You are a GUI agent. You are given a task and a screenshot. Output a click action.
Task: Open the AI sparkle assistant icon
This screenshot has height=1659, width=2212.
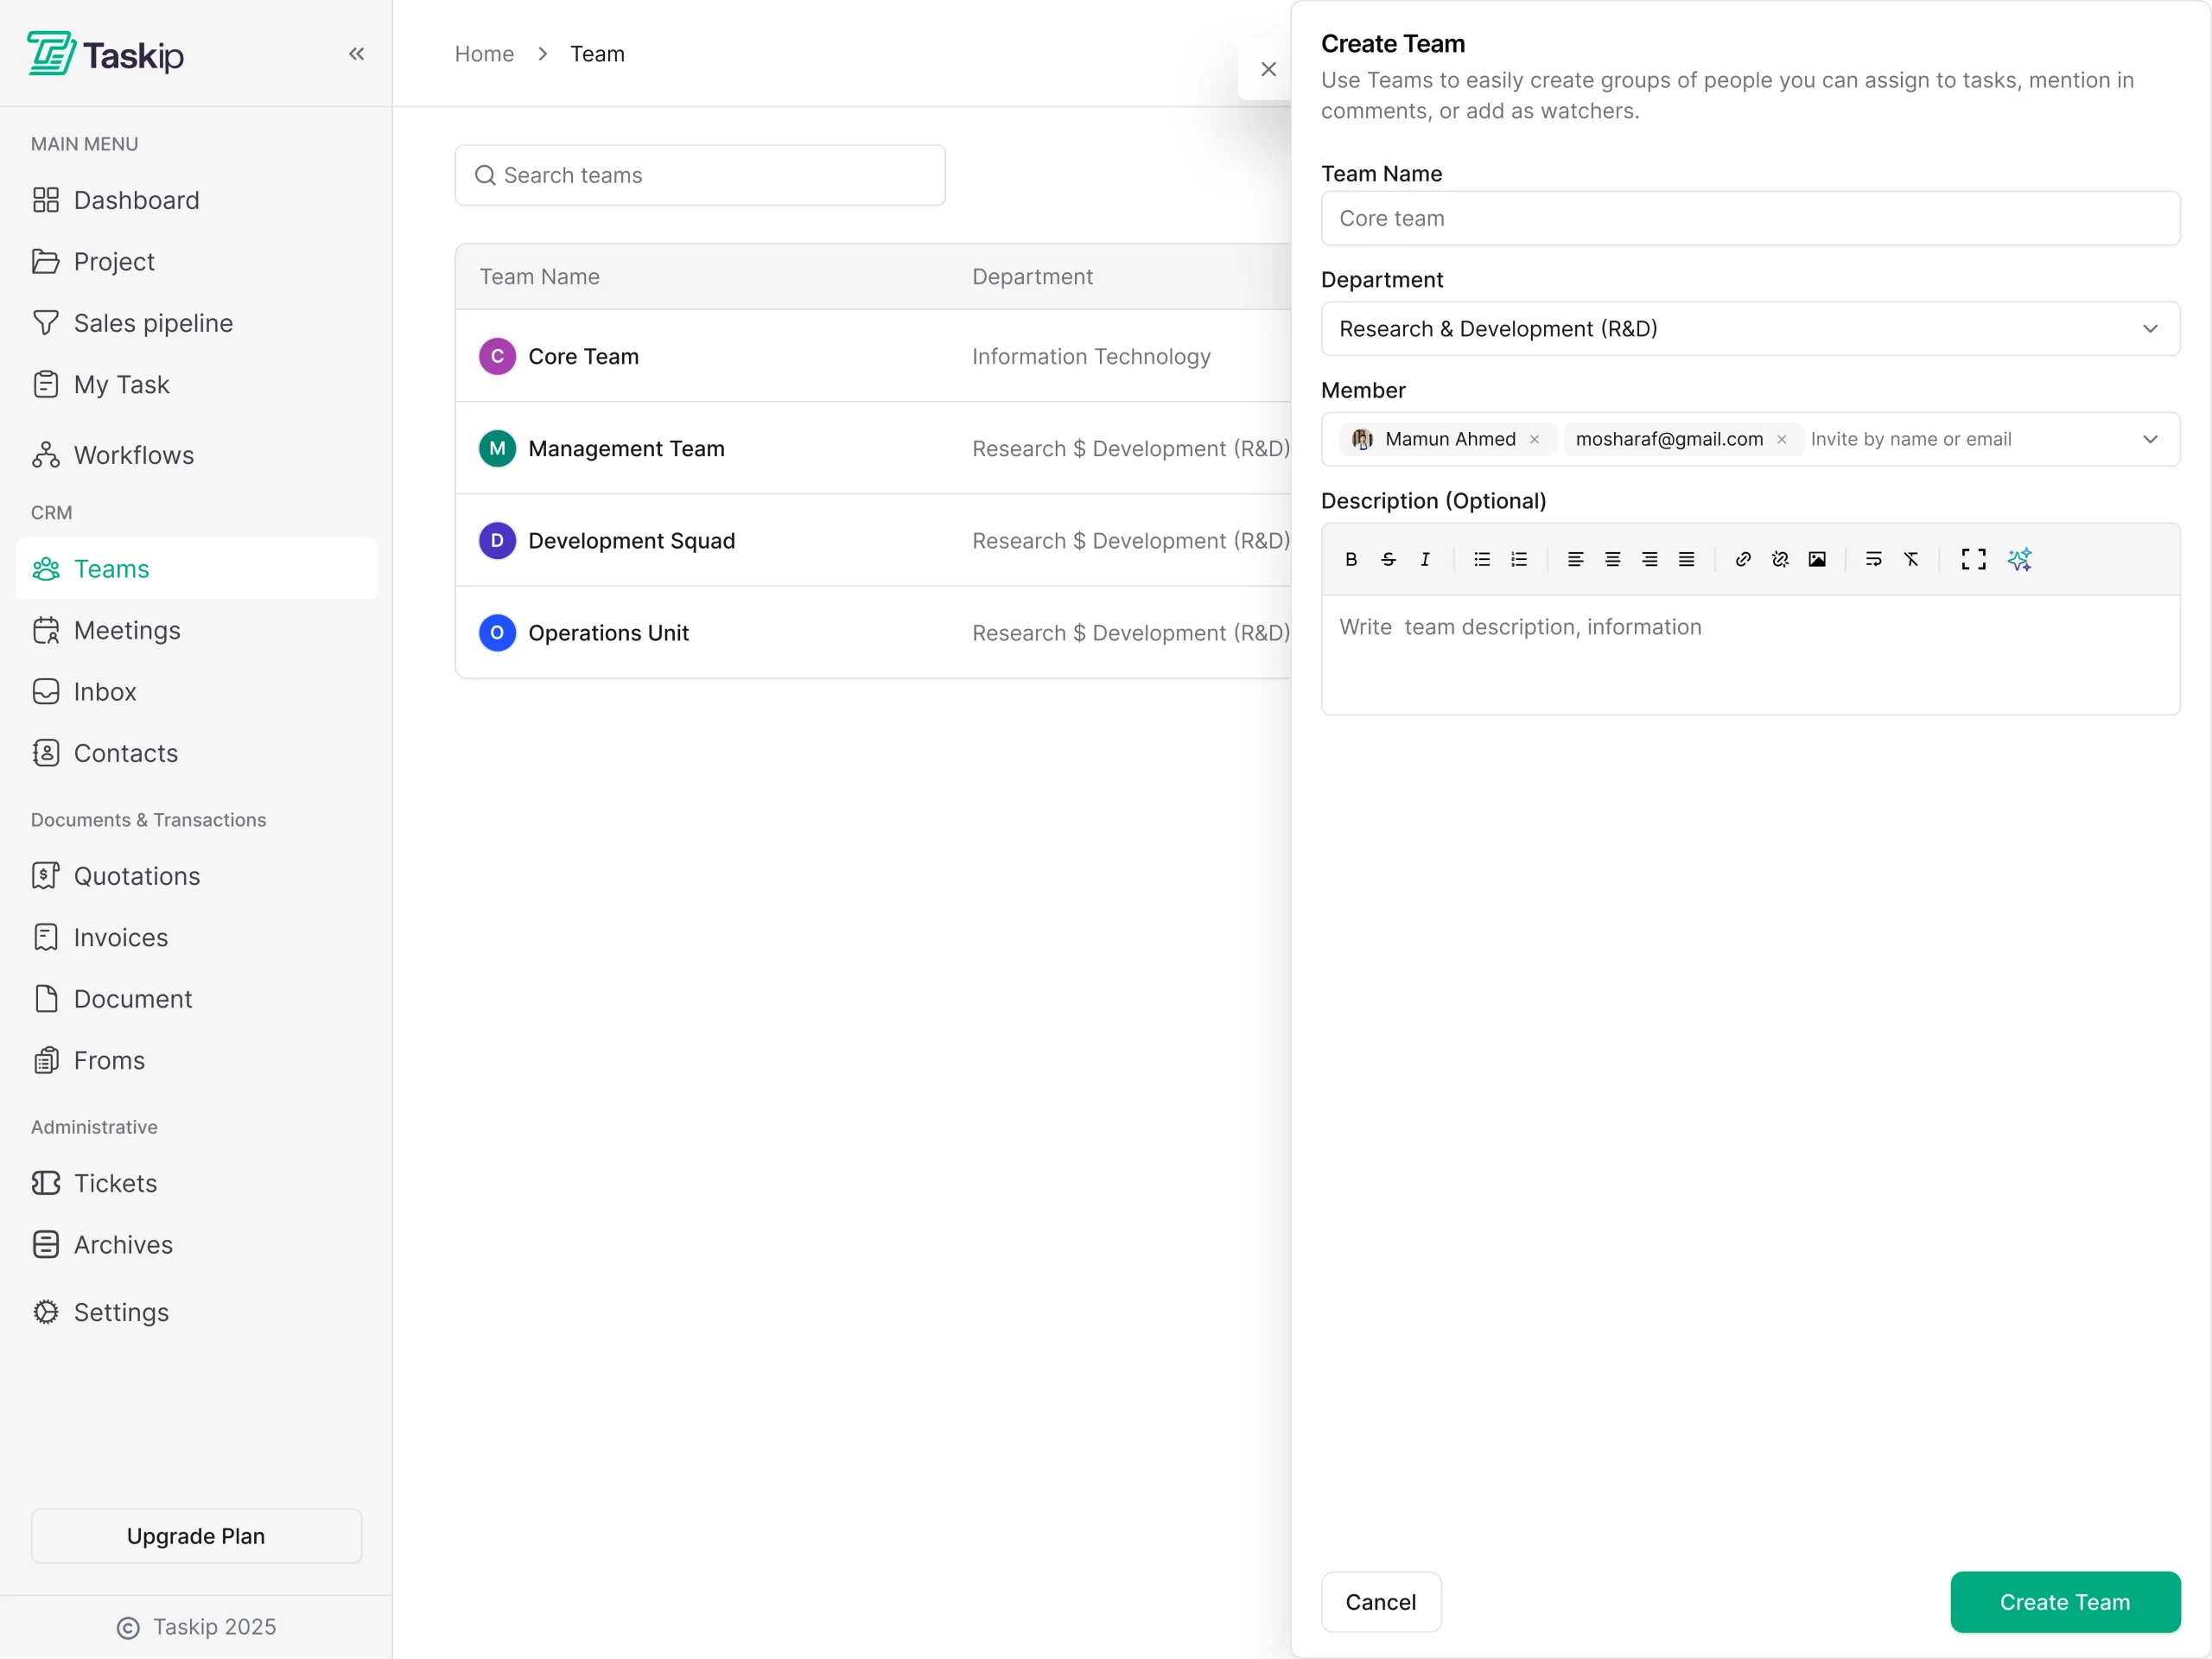point(2019,559)
